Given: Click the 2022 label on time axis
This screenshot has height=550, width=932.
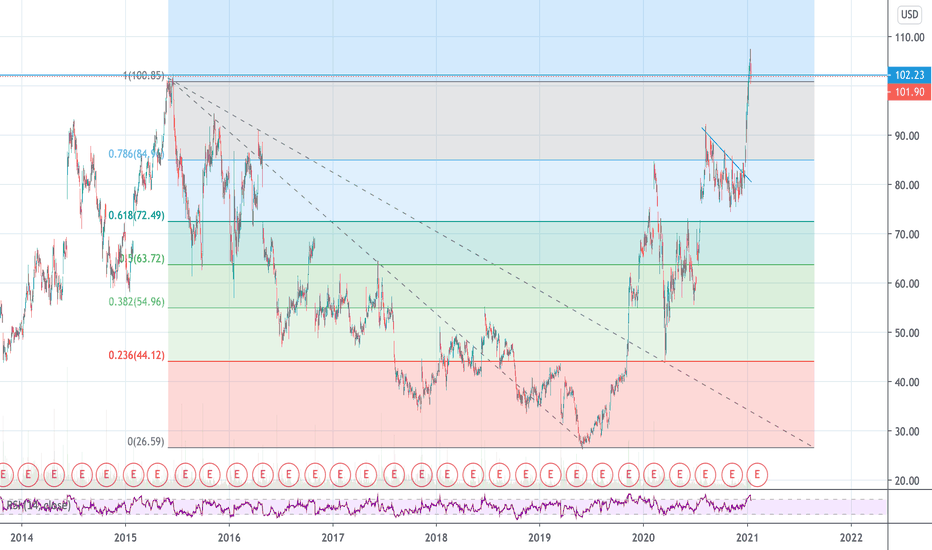Looking at the screenshot, I should [x=851, y=538].
